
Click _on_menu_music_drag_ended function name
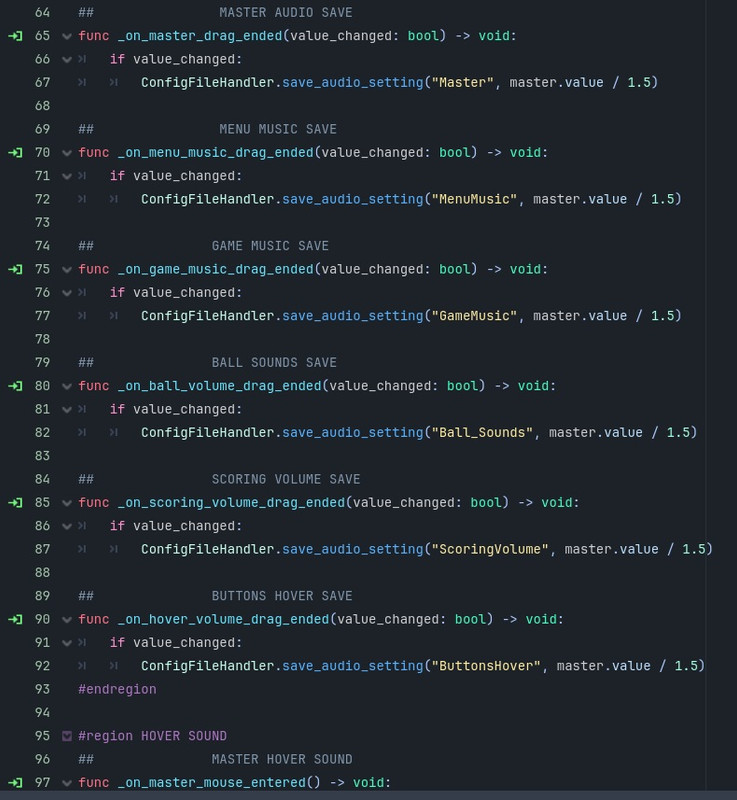tap(216, 153)
